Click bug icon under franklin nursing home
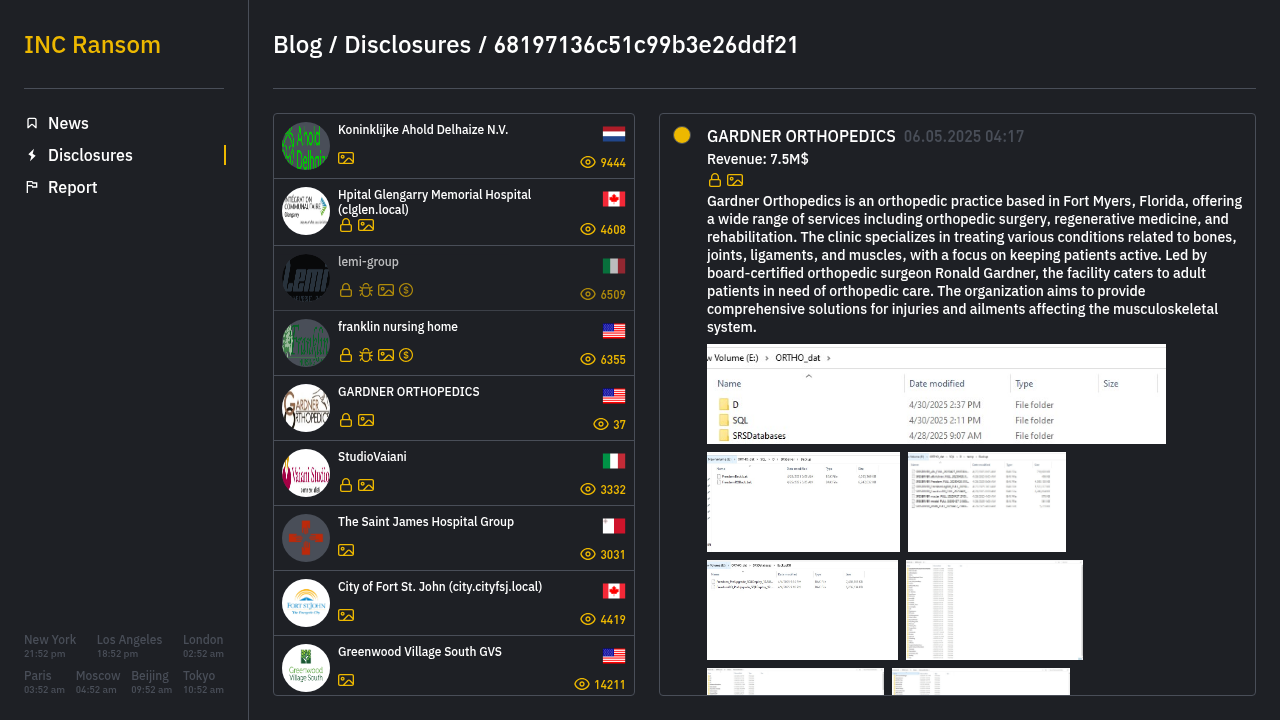Viewport: 1280px width, 720px height. tap(366, 355)
